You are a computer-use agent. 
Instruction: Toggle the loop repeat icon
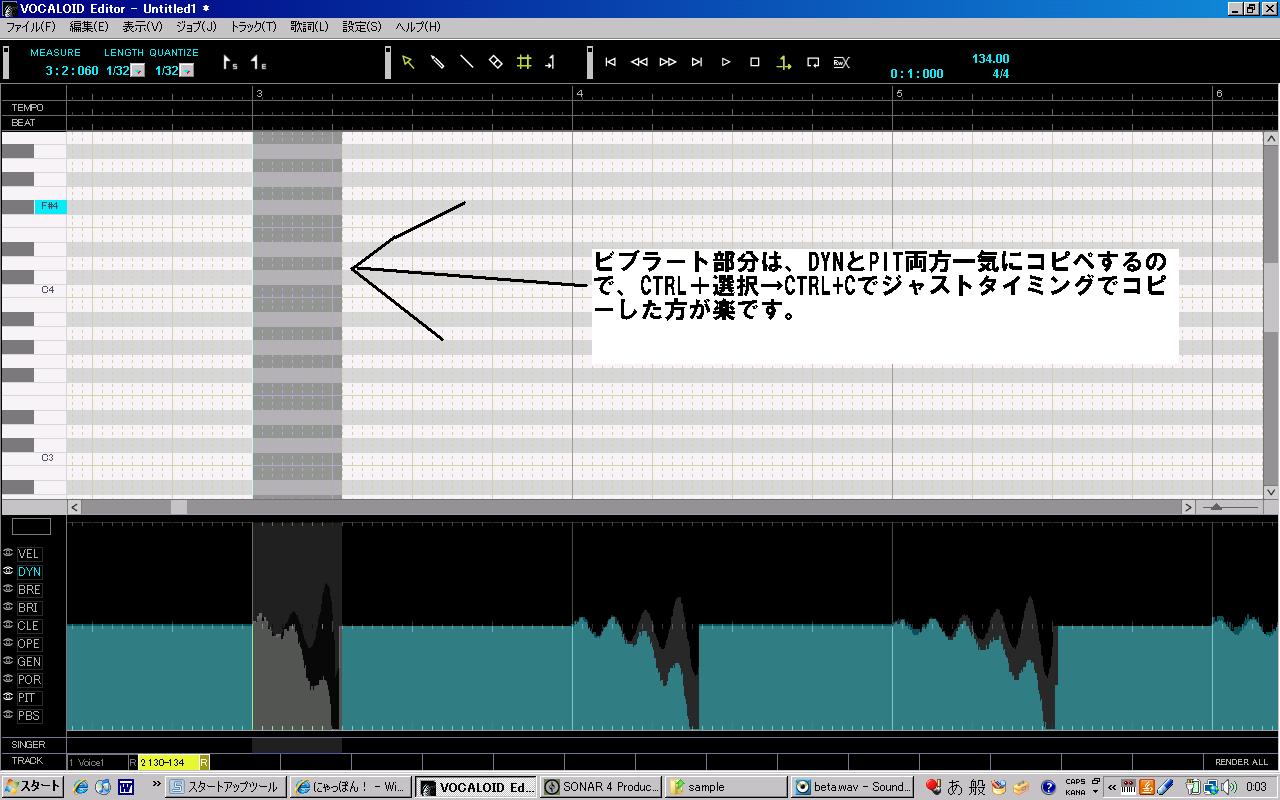[813, 62]
